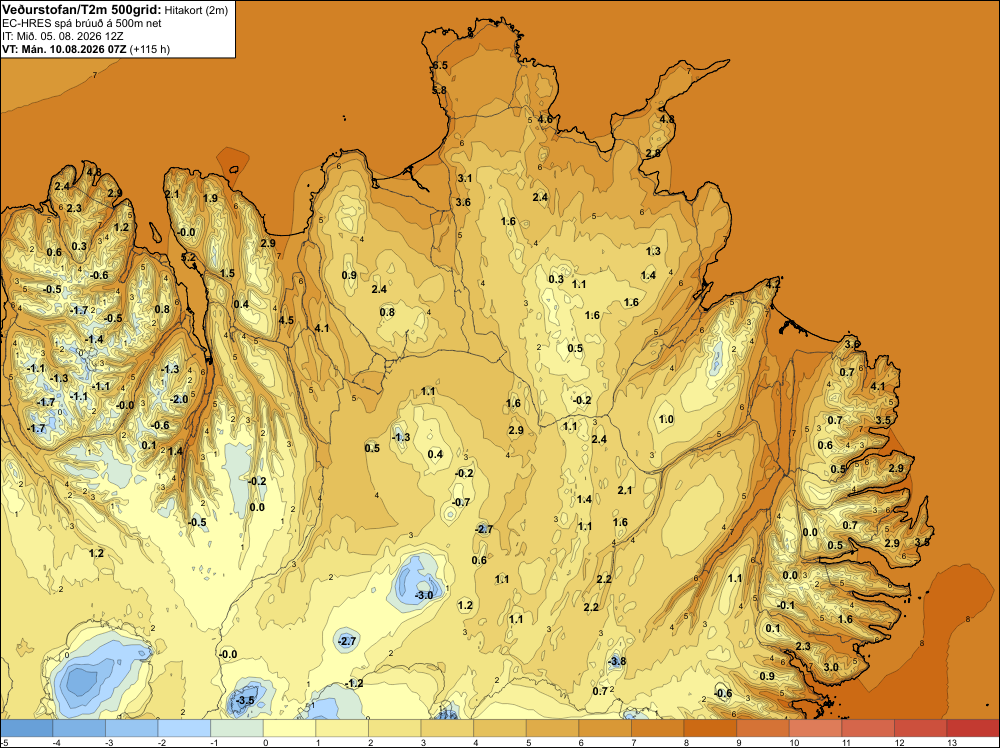The width and height of the screenshot is (1000, 748).
Task: Select the temperature value "4.5"
Action: pos(286,320)
